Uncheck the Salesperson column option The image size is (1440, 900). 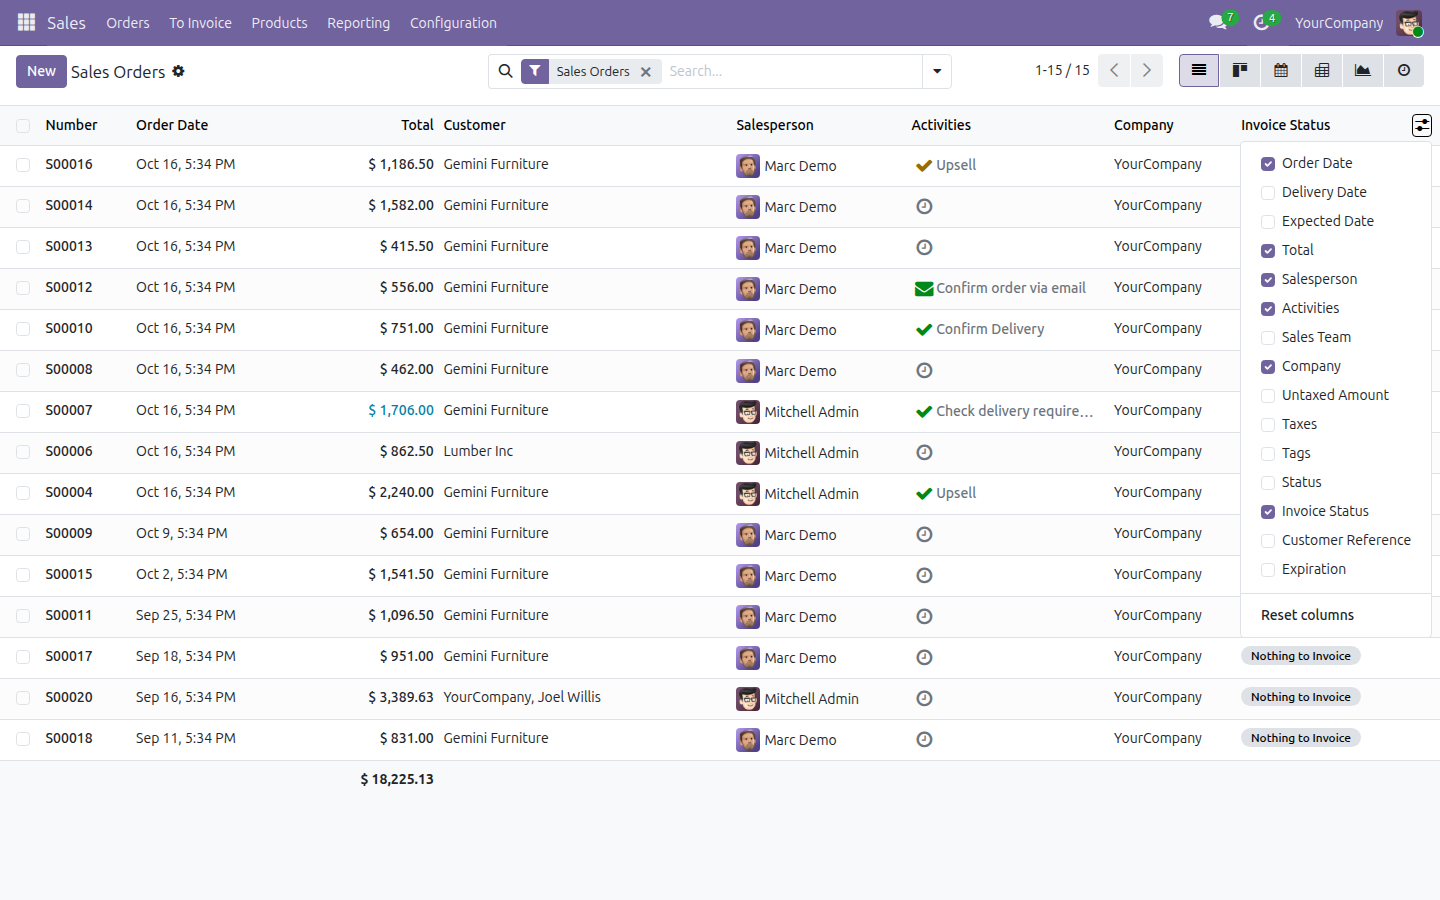1268,280
